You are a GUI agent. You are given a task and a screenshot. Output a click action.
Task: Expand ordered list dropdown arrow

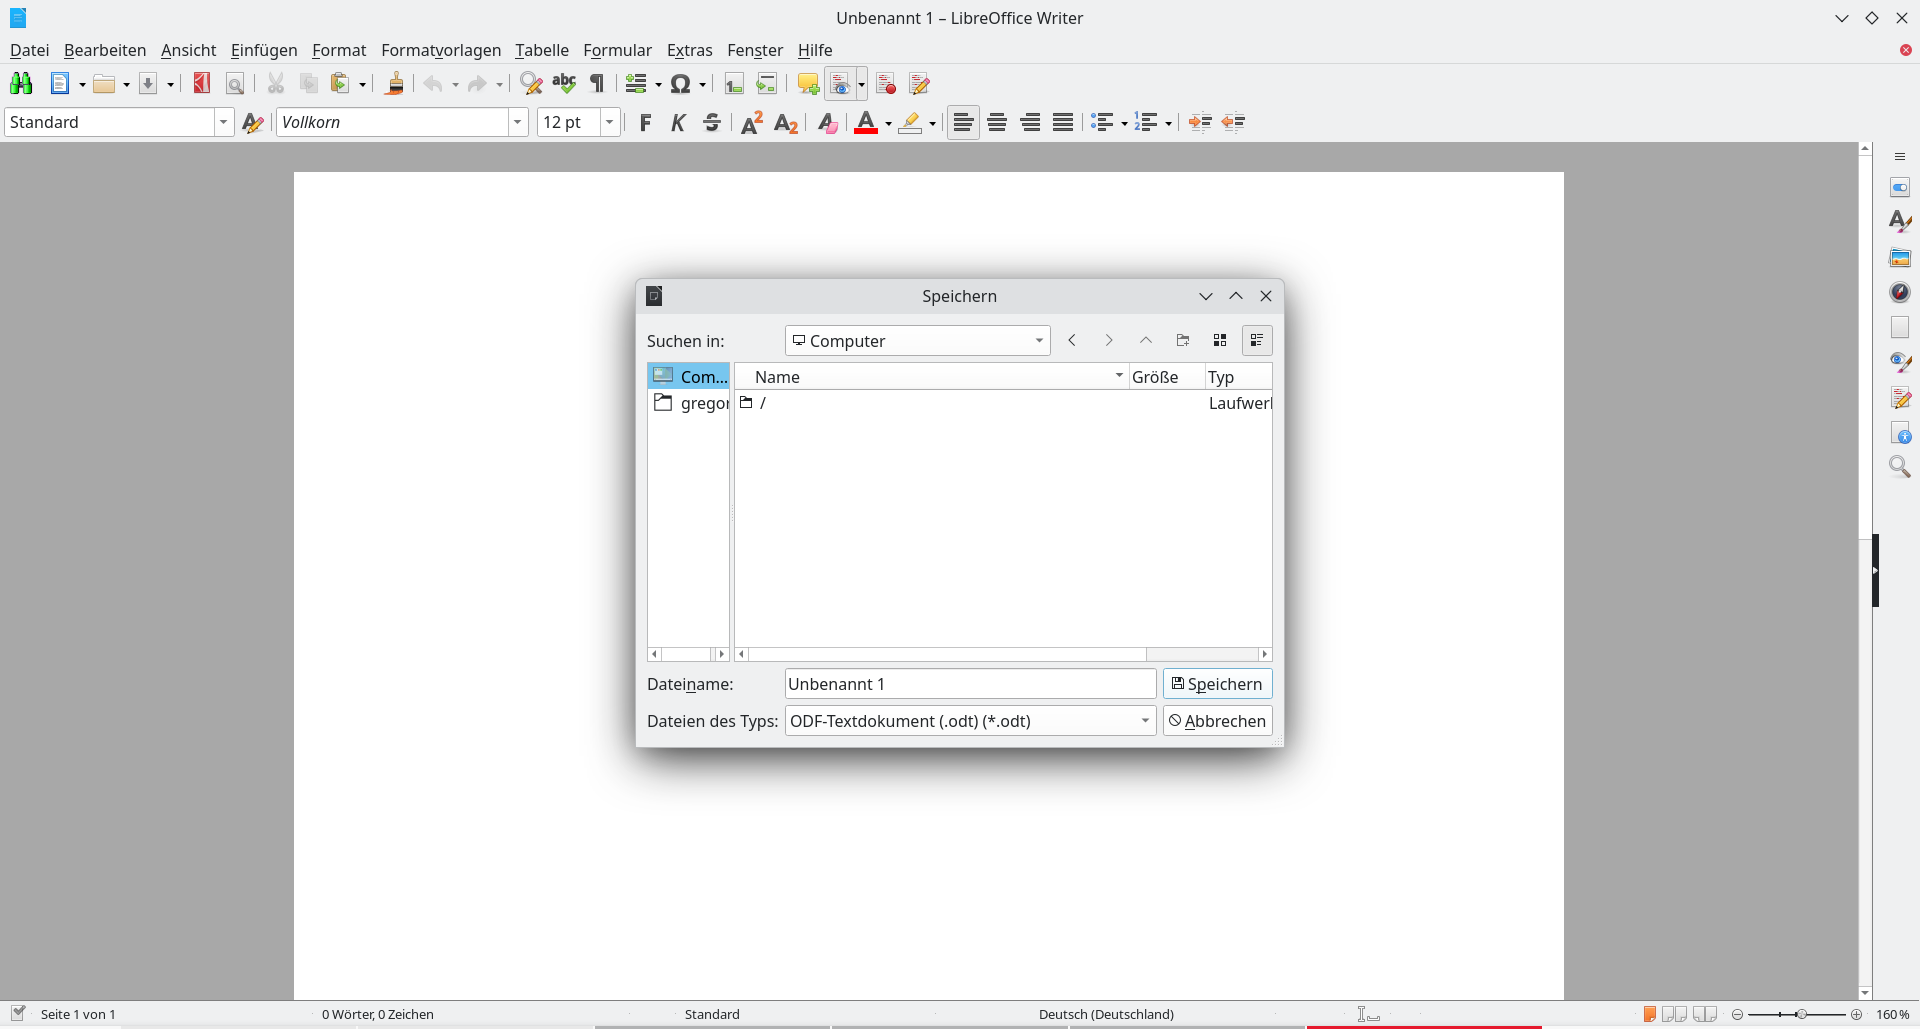click(x=1168, y=124)
